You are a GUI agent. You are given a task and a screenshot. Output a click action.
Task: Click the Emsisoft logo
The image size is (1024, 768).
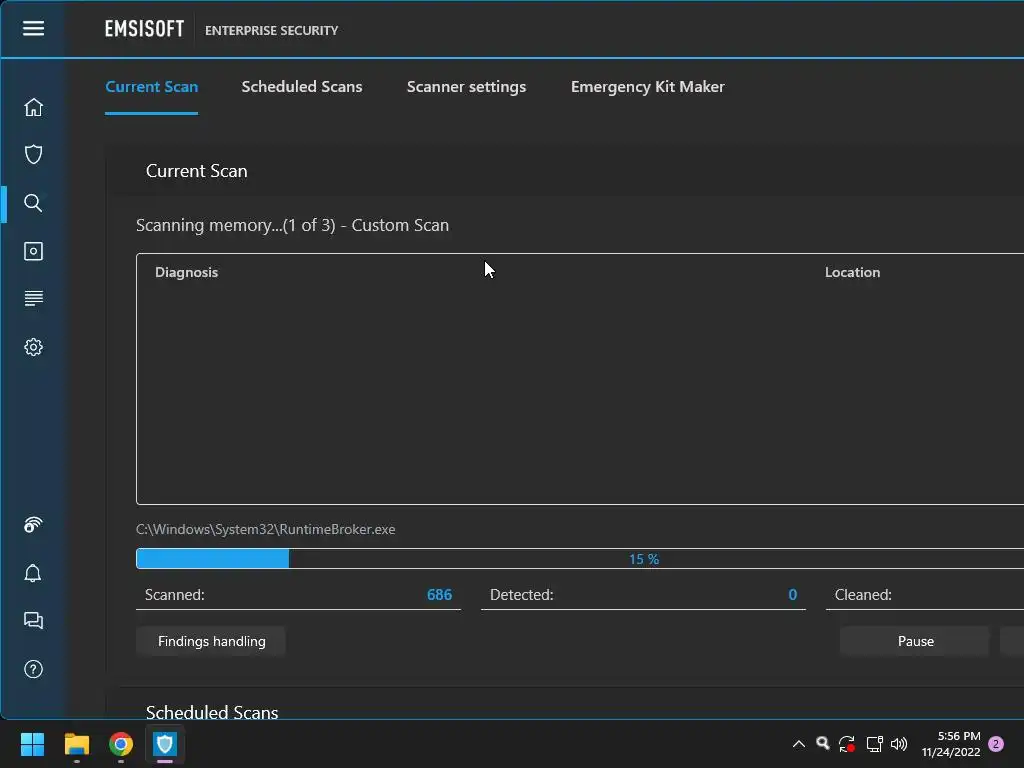(x=144, y=29)
